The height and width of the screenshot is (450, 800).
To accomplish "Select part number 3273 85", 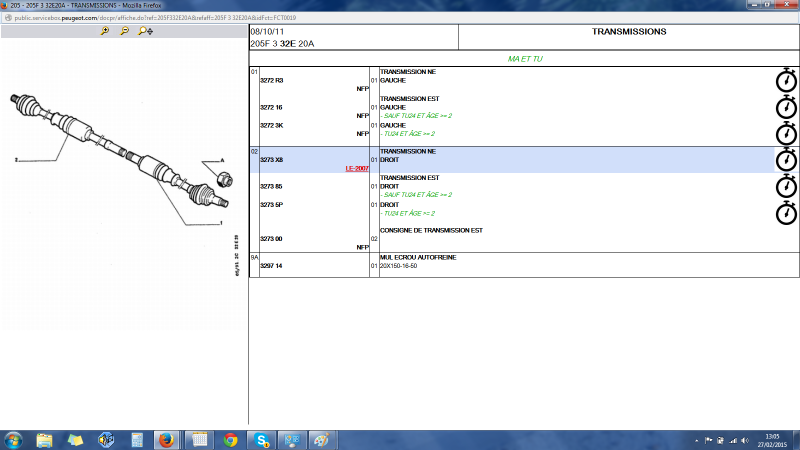I will (x=271, y=187).
